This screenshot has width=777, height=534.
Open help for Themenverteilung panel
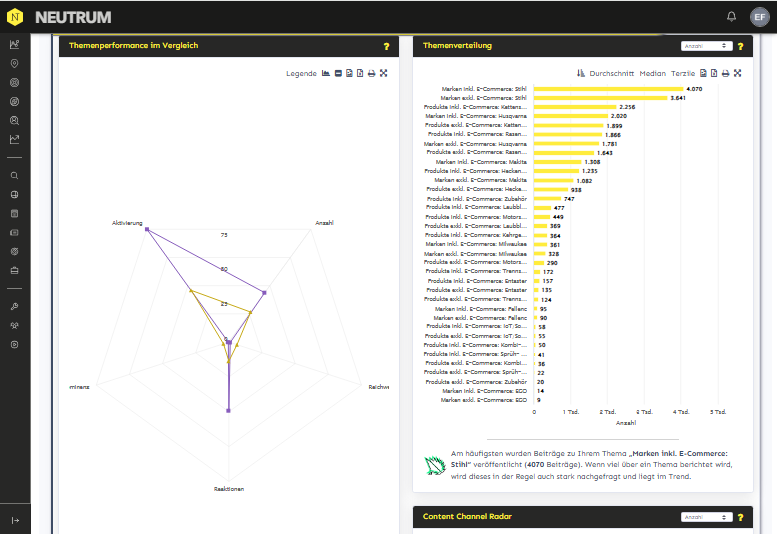point(740,46)
